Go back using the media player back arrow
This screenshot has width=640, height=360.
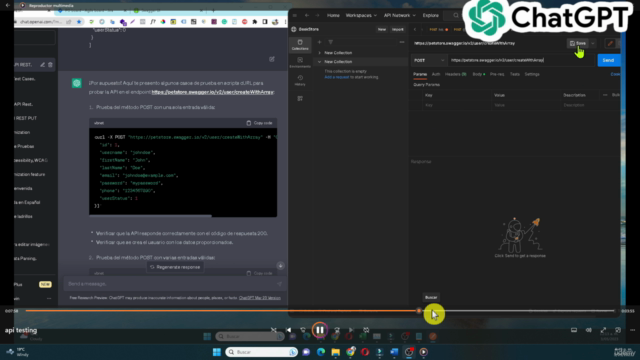(x=7, y=5)
